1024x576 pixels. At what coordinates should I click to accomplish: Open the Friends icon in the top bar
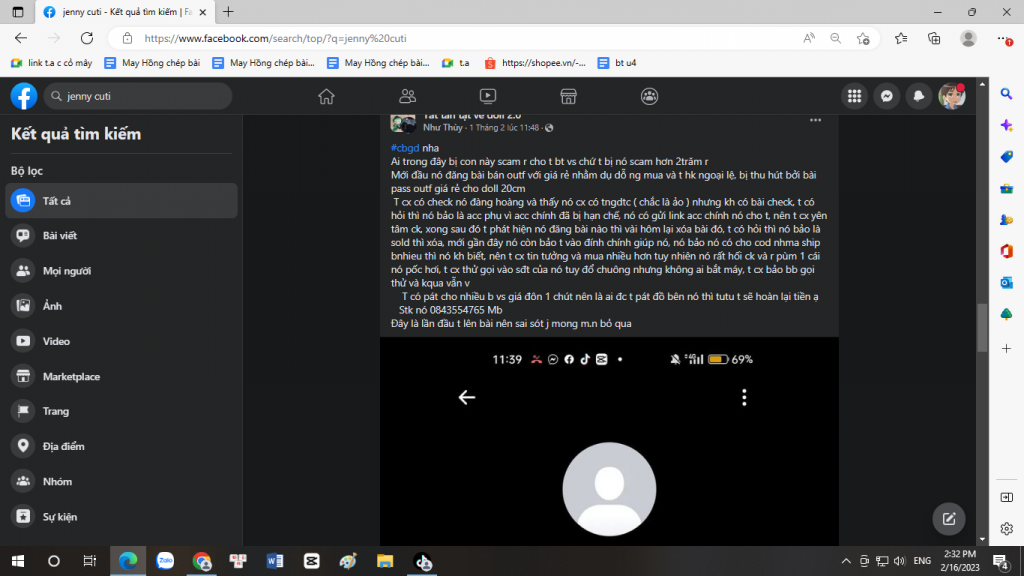[407, 96]
